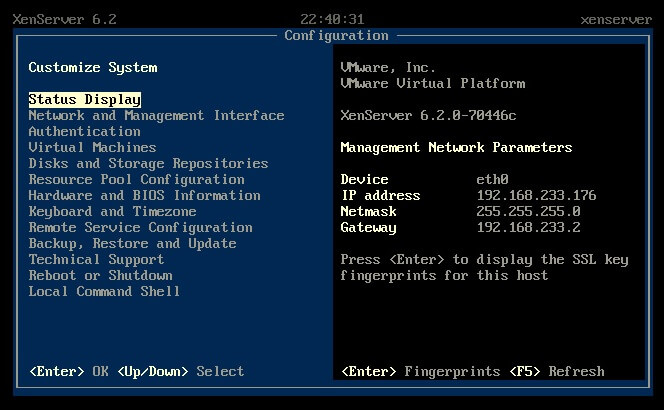664x410 pixels.
Task: Click the Management Network Parameters heading
Action: click(456, 147)
